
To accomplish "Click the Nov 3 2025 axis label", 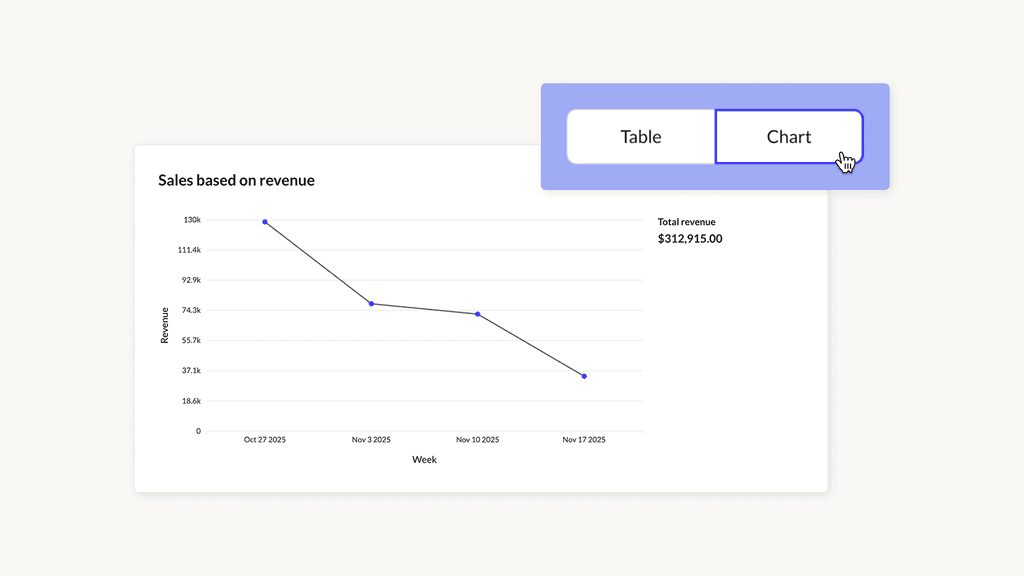I will click(371, 440).
